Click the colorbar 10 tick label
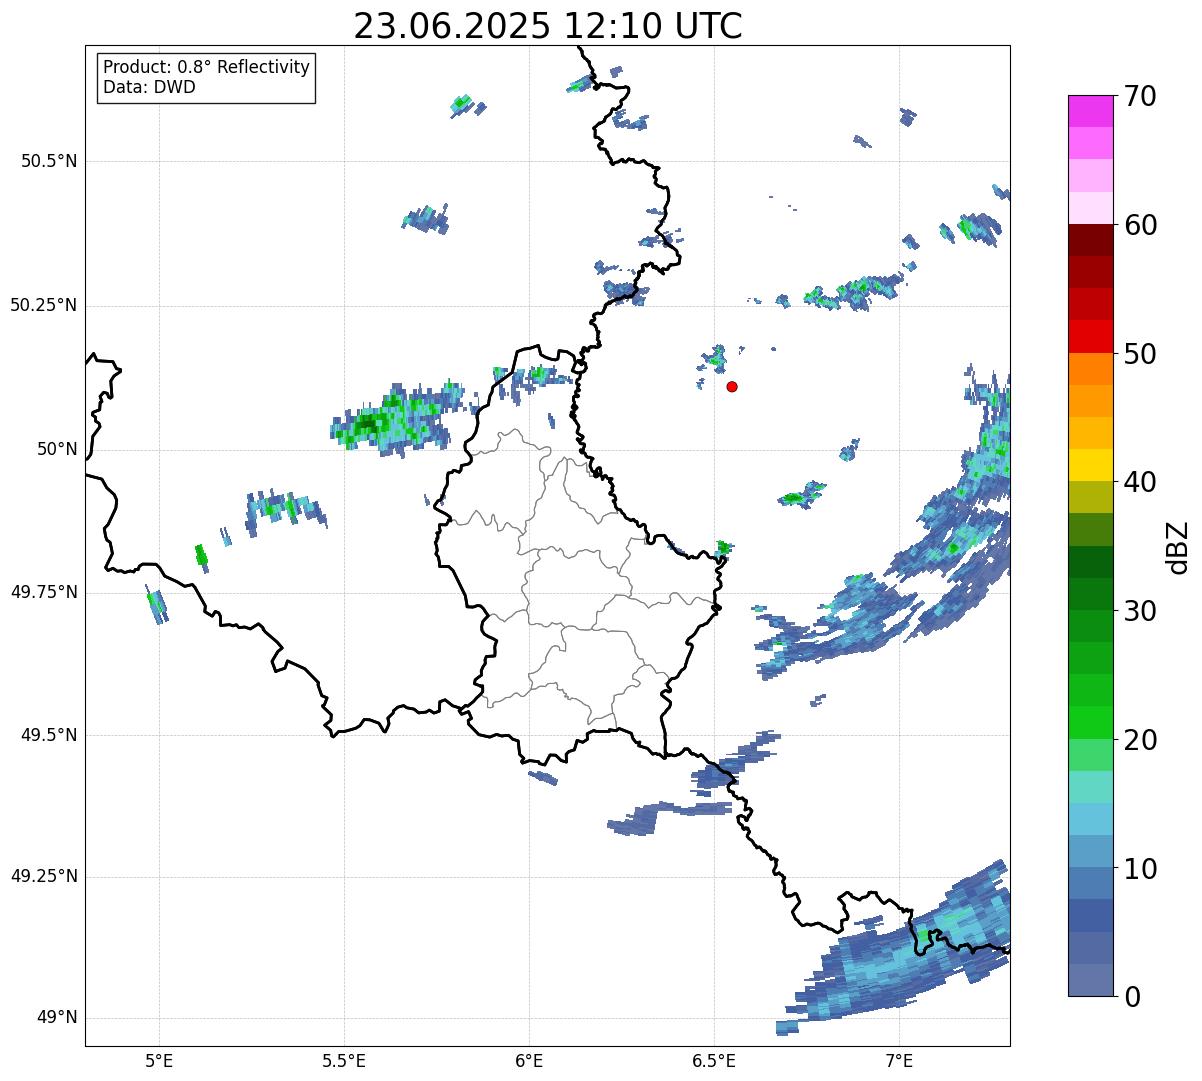 pos(1140,869)
